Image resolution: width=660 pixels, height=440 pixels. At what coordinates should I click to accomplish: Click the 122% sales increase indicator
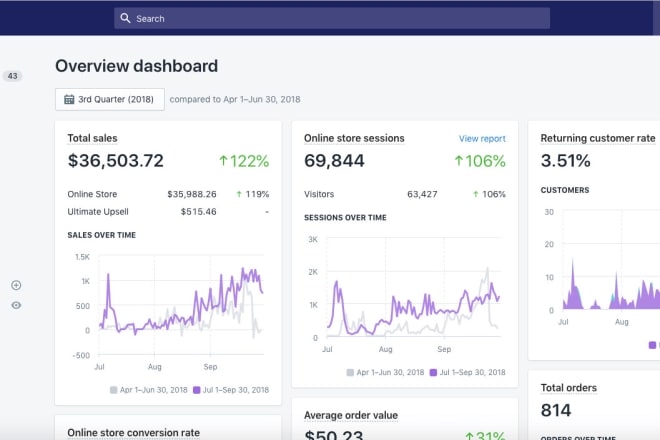tap(244, 161)
